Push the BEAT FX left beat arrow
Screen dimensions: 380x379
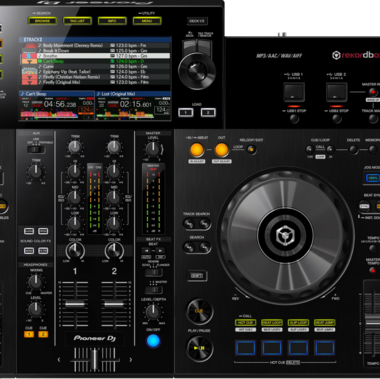click(146, 250)
